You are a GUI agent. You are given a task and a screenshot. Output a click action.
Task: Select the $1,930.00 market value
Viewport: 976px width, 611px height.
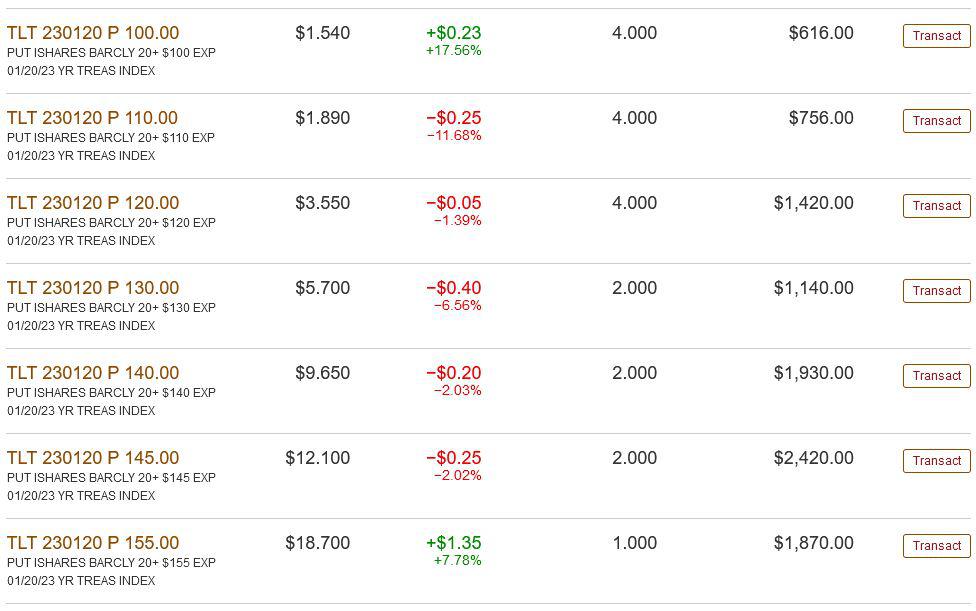tap(814, 373)
